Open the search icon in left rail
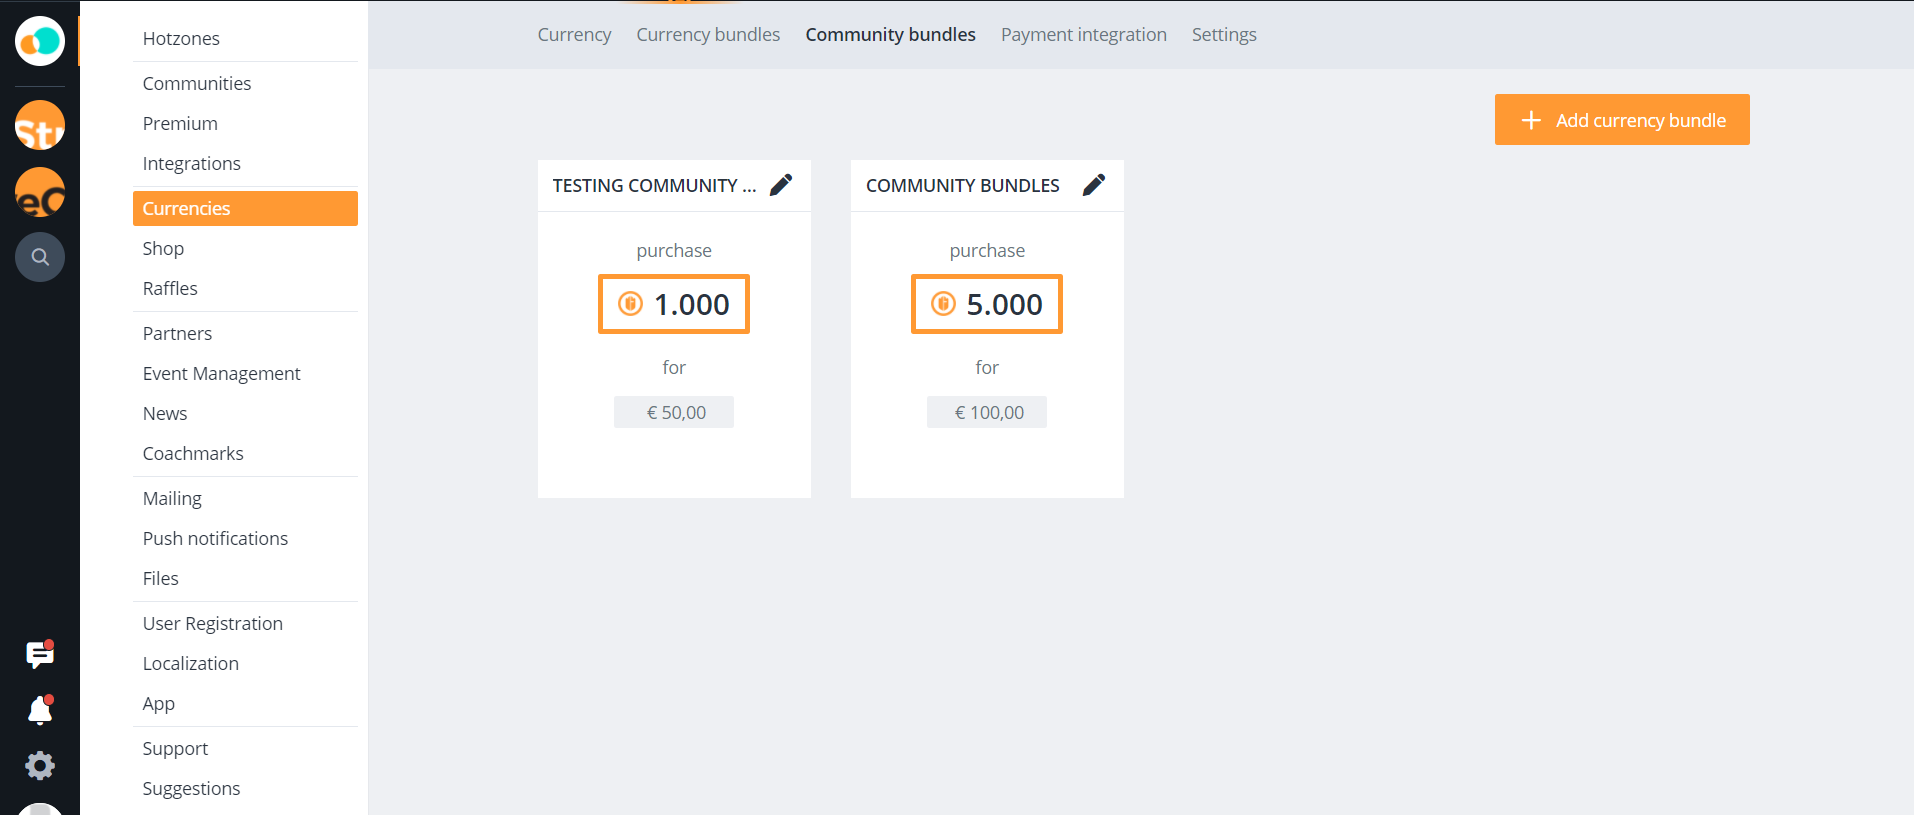 point(40,257)
